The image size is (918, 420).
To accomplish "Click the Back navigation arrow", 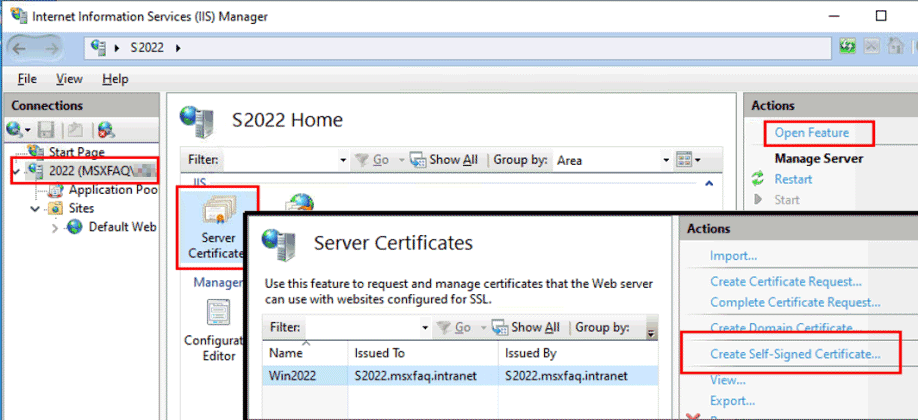I will pyautogui.click(x=19, y=49).
